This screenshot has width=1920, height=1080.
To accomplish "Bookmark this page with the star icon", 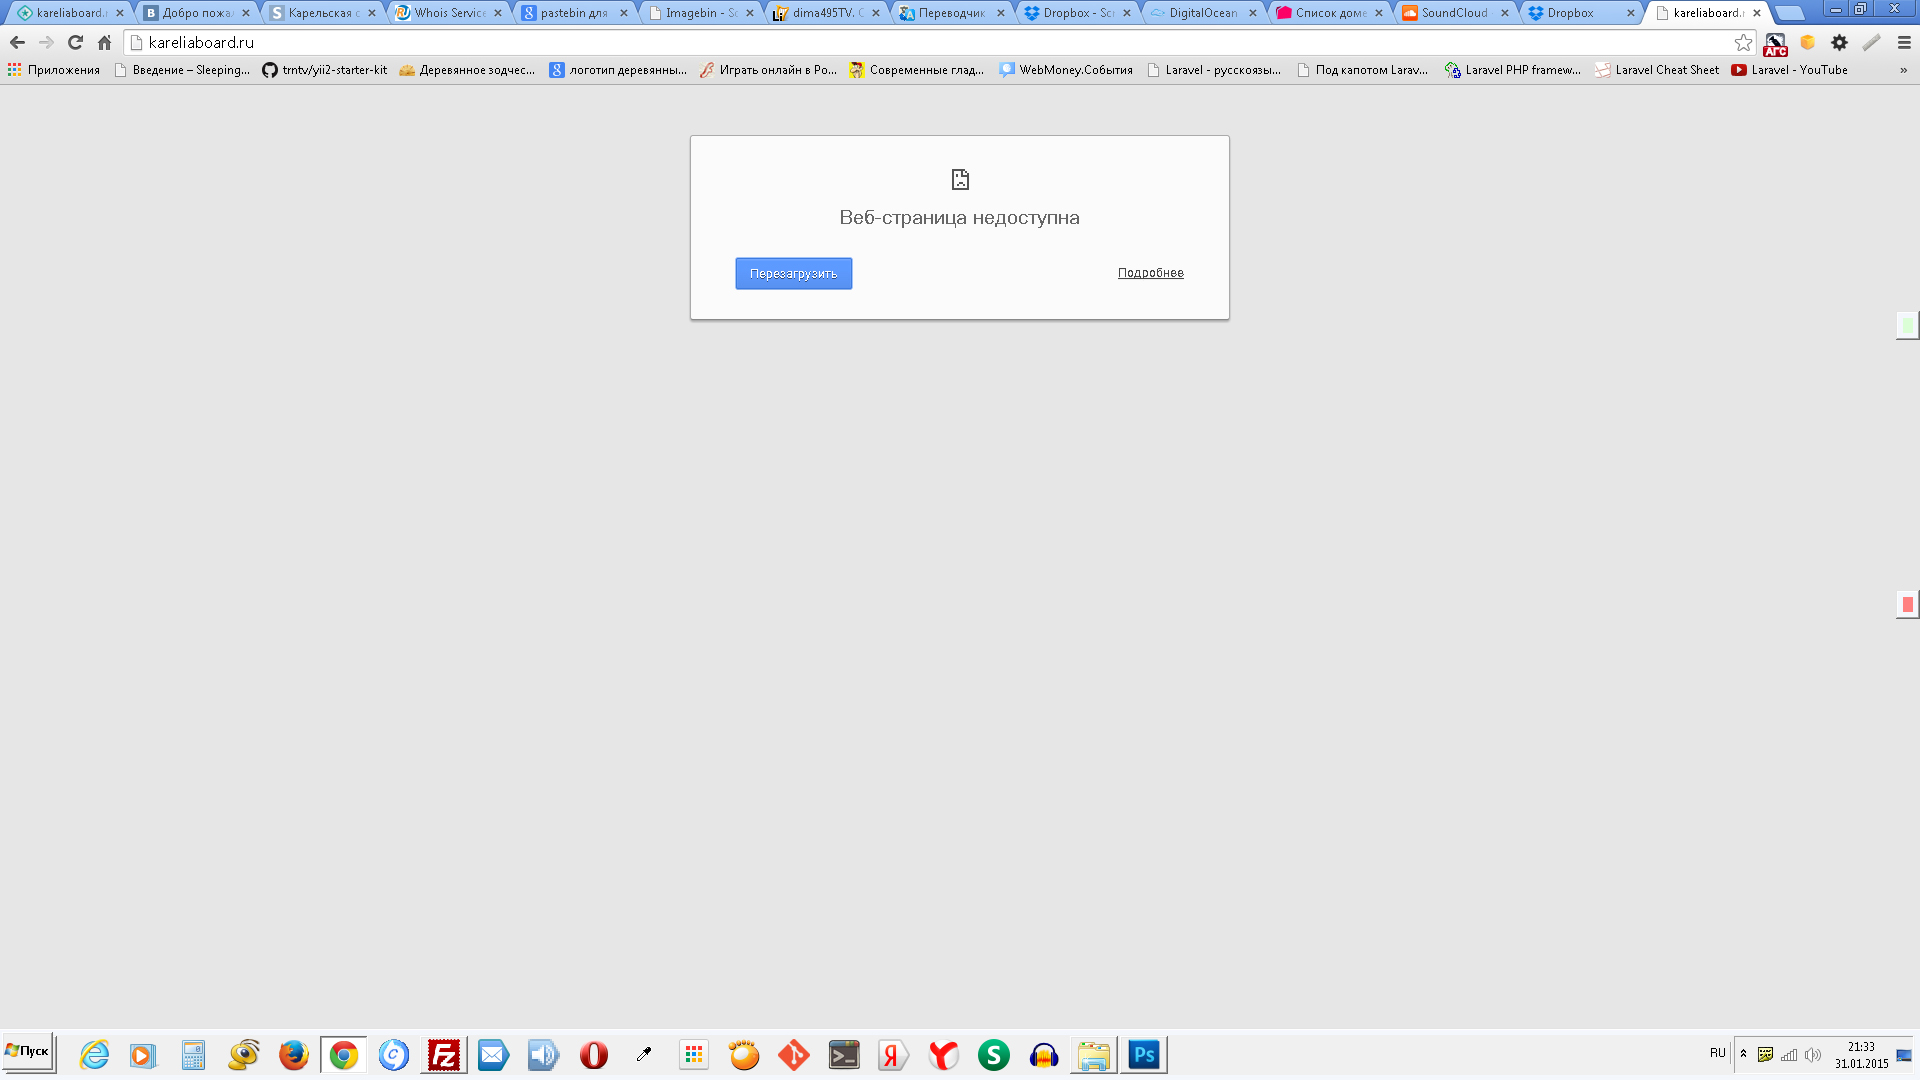I will click(x=1743, y=43).
